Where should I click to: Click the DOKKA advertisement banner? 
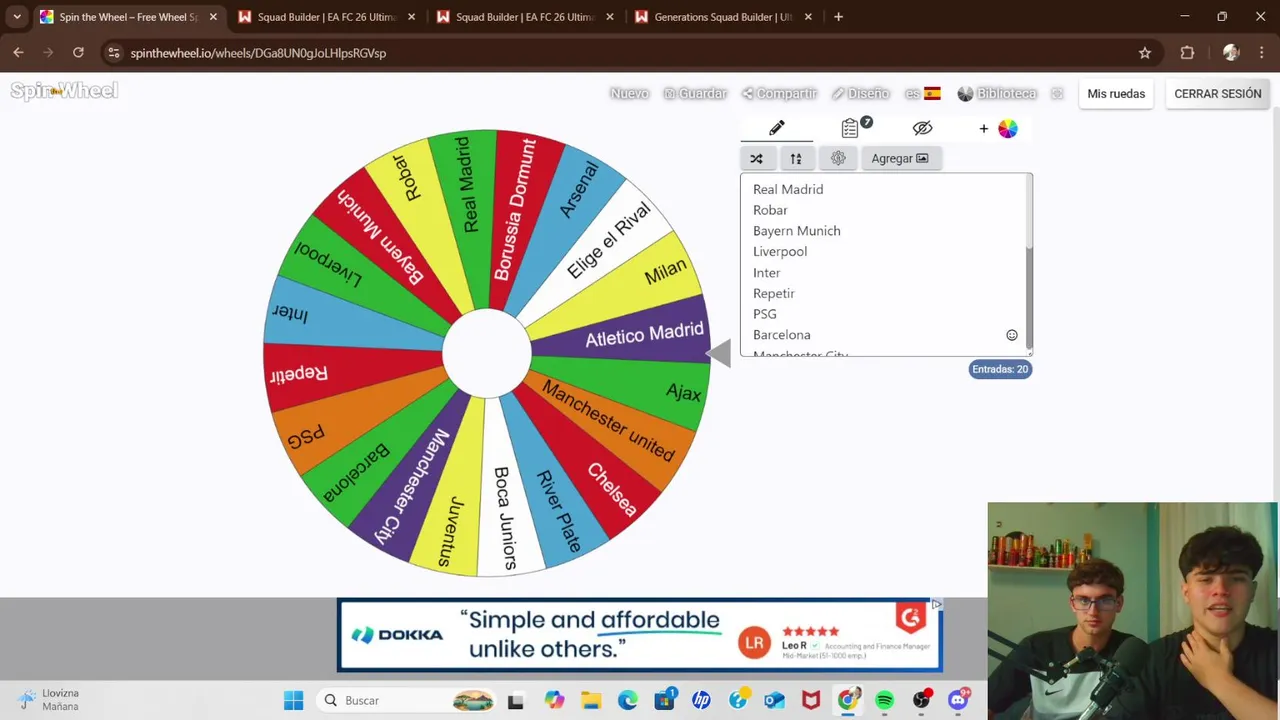tap(640, 635)
